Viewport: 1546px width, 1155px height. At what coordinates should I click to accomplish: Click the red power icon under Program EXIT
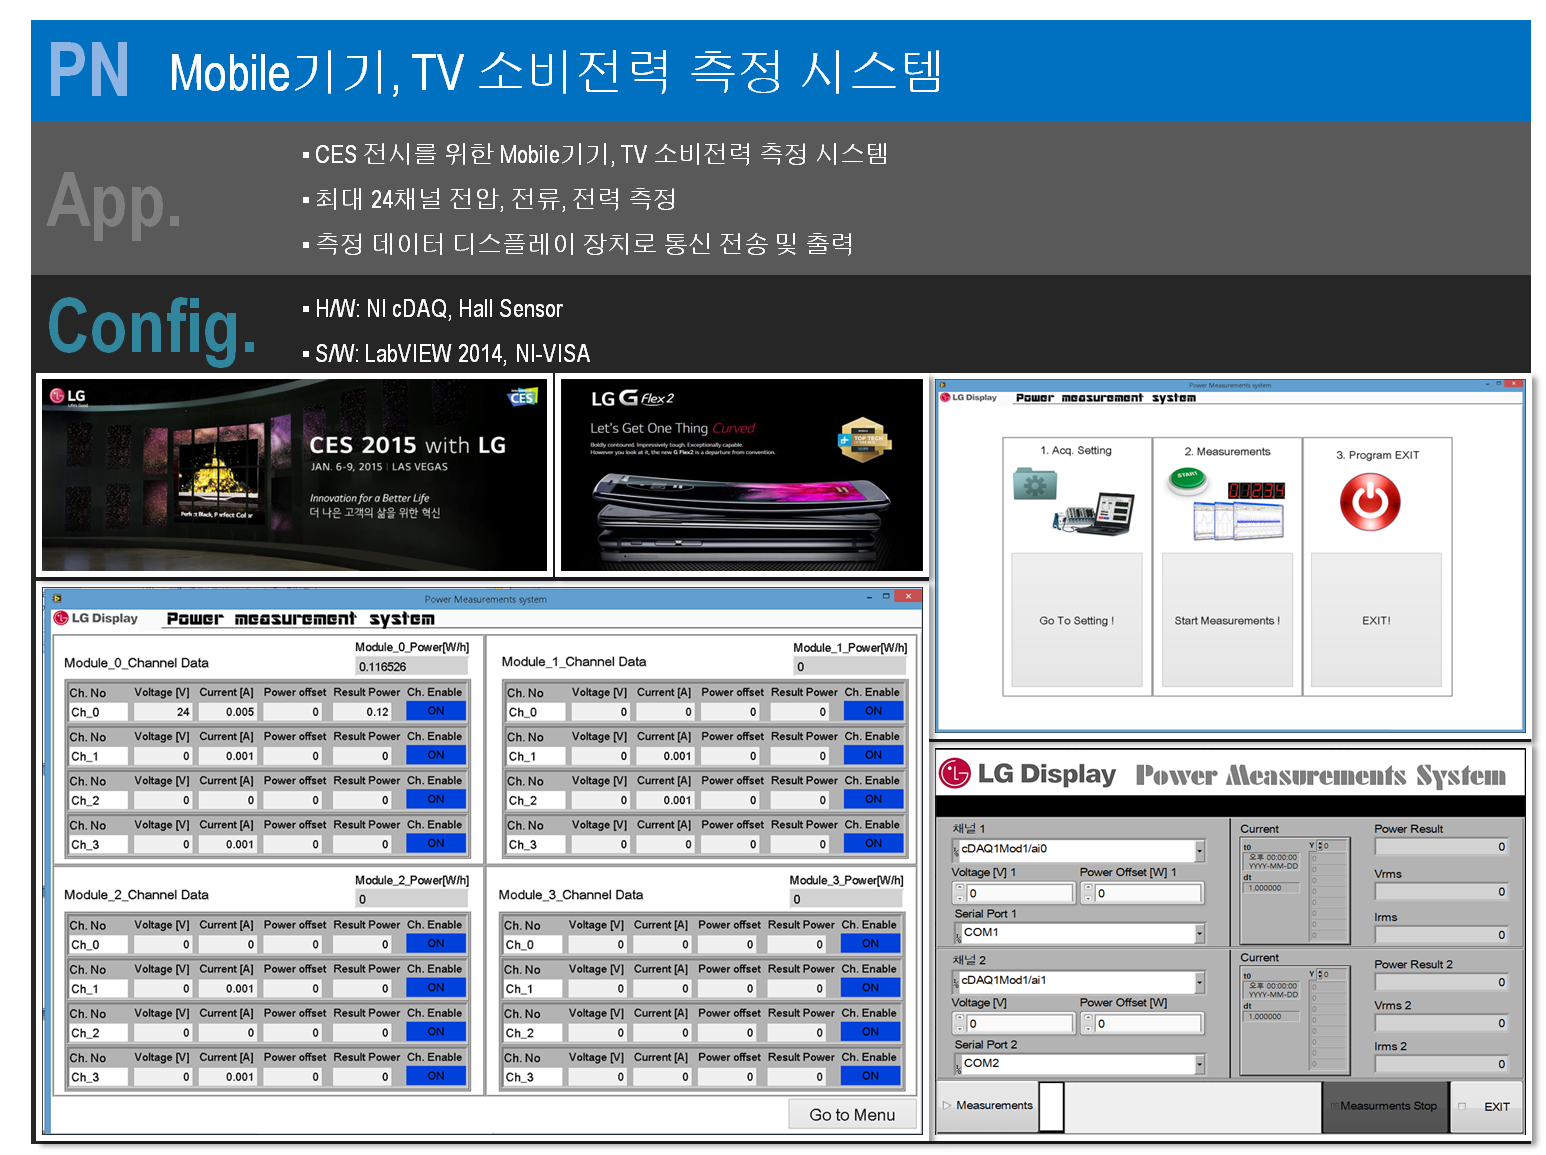coord(1370,502)
